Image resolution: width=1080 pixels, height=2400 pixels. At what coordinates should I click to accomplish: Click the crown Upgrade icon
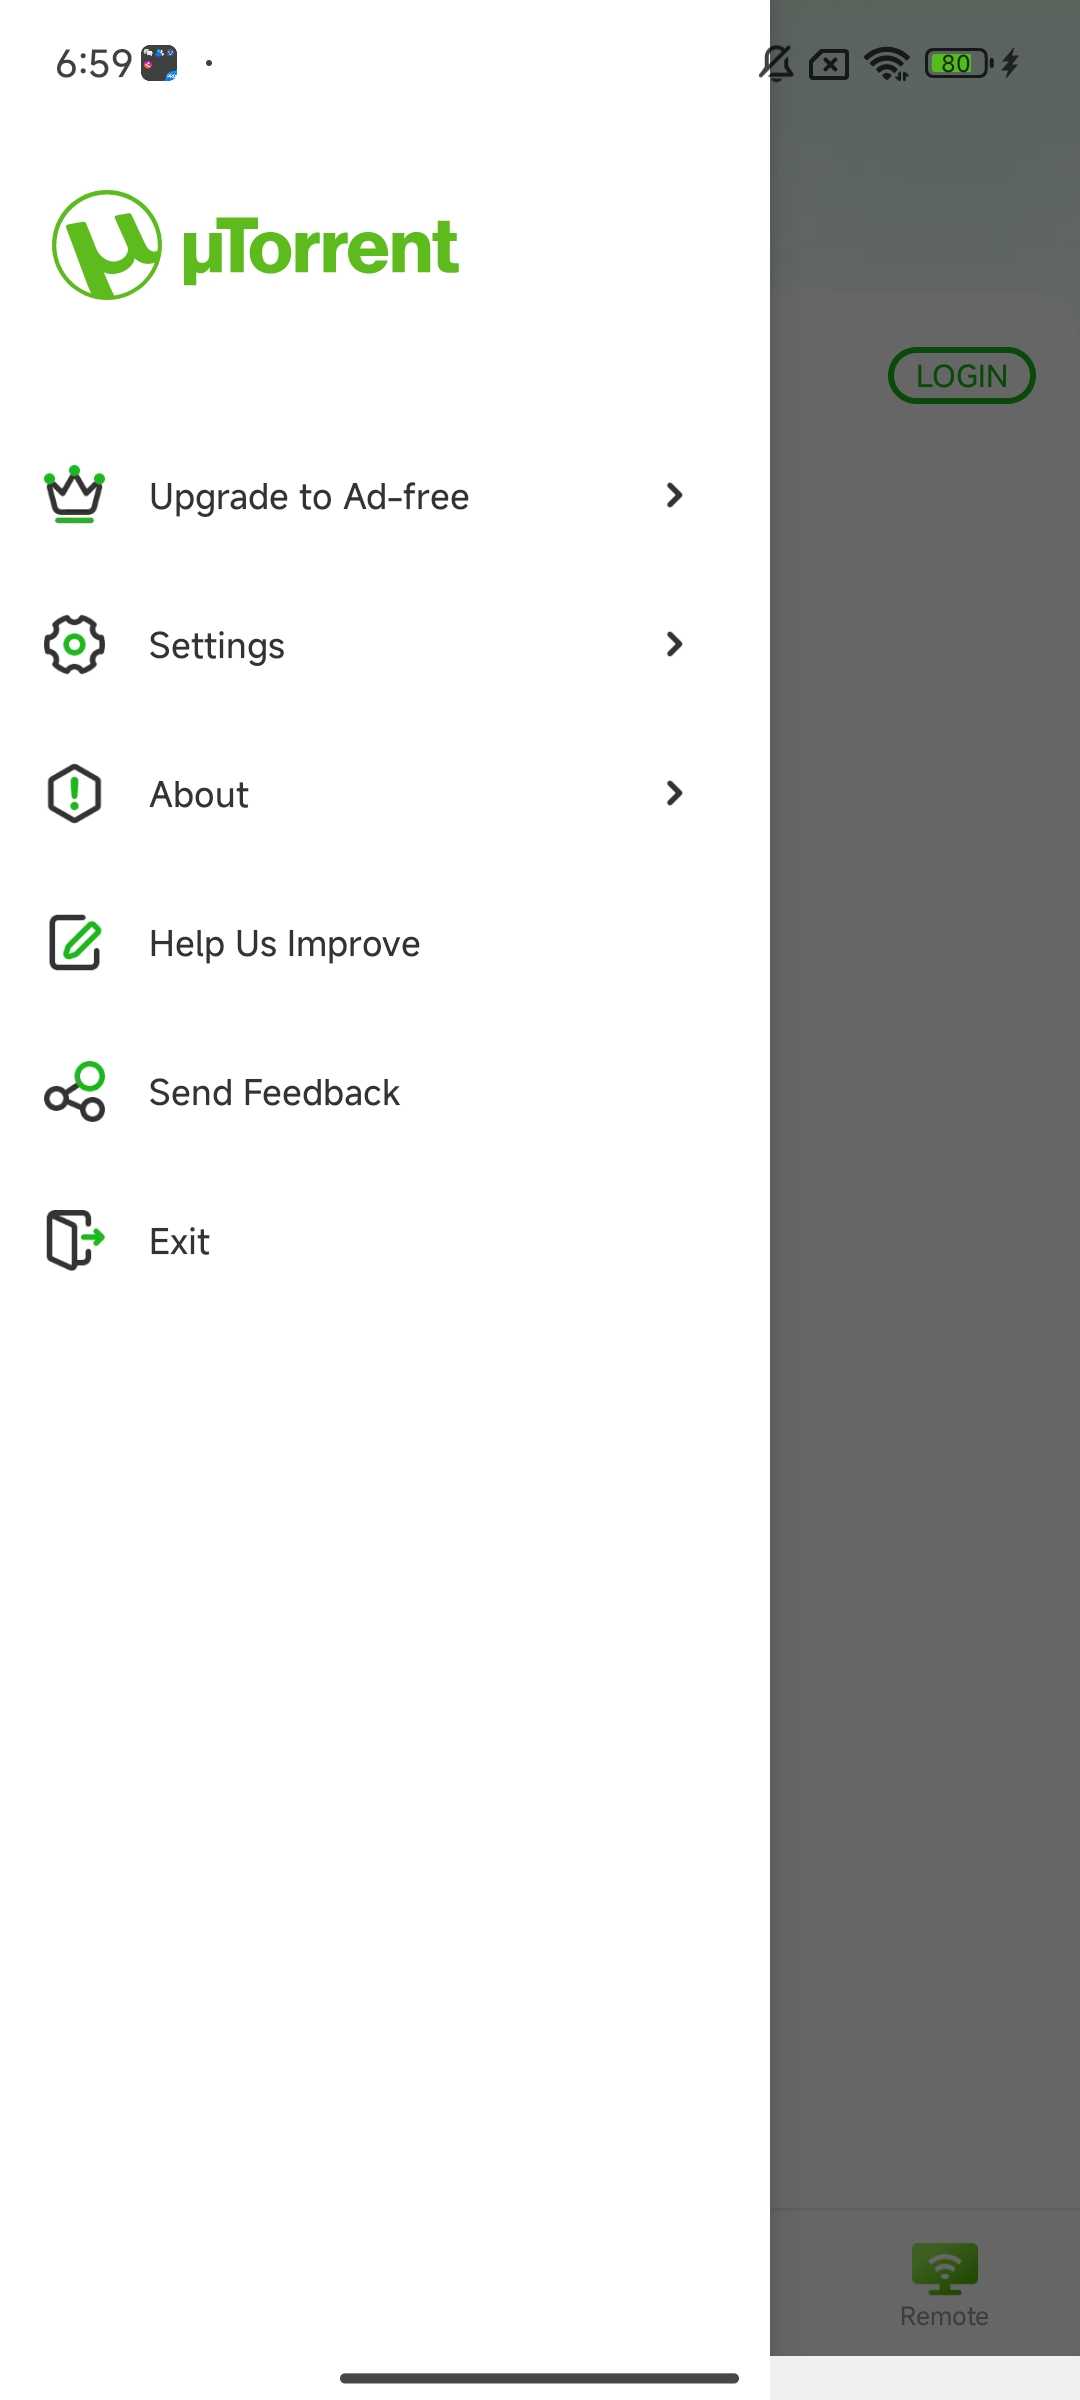74,495
